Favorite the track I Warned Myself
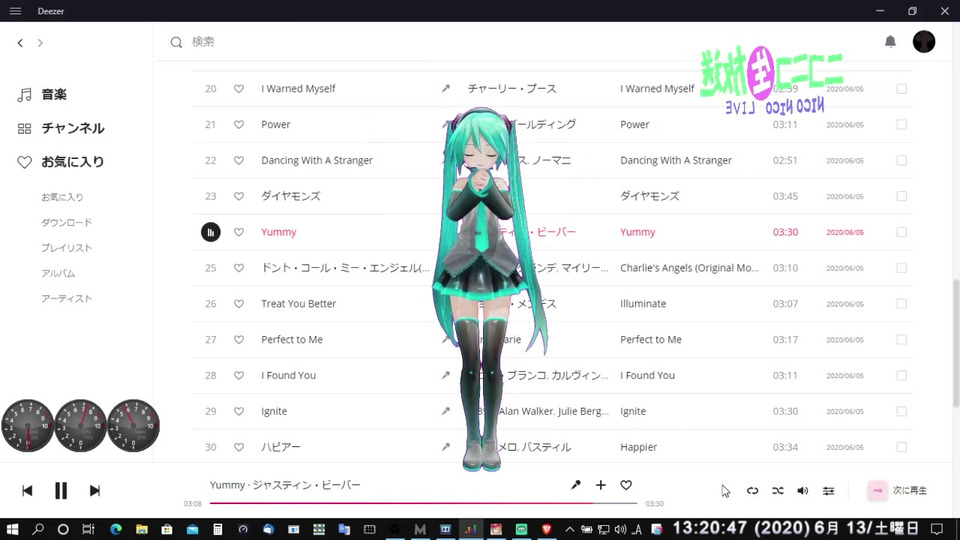960x540 pixels. pos(239,89)
